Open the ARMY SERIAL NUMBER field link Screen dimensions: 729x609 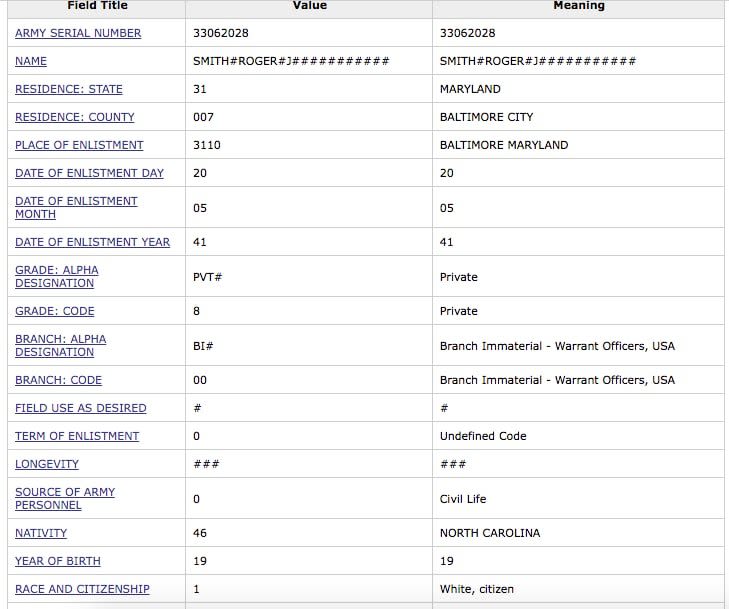coord(78,33)
